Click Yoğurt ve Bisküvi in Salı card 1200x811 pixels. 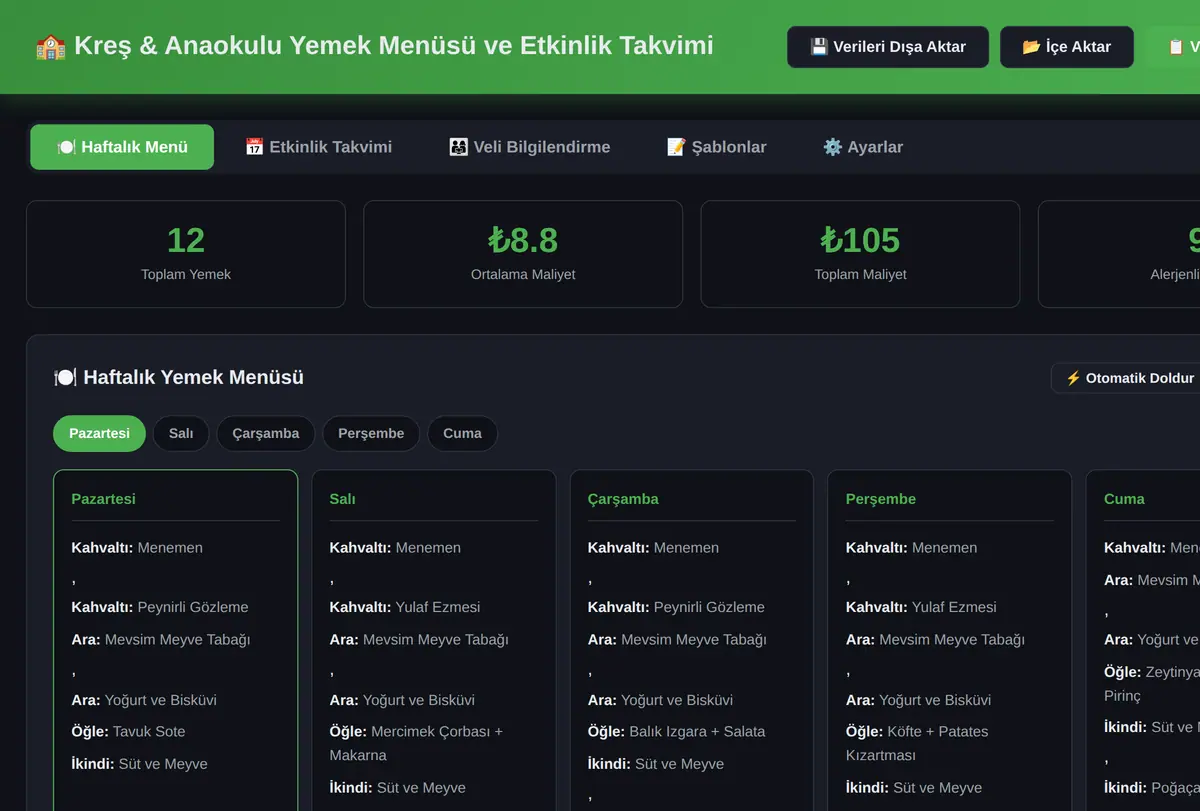pyautogui.click(x=419, y=700)
